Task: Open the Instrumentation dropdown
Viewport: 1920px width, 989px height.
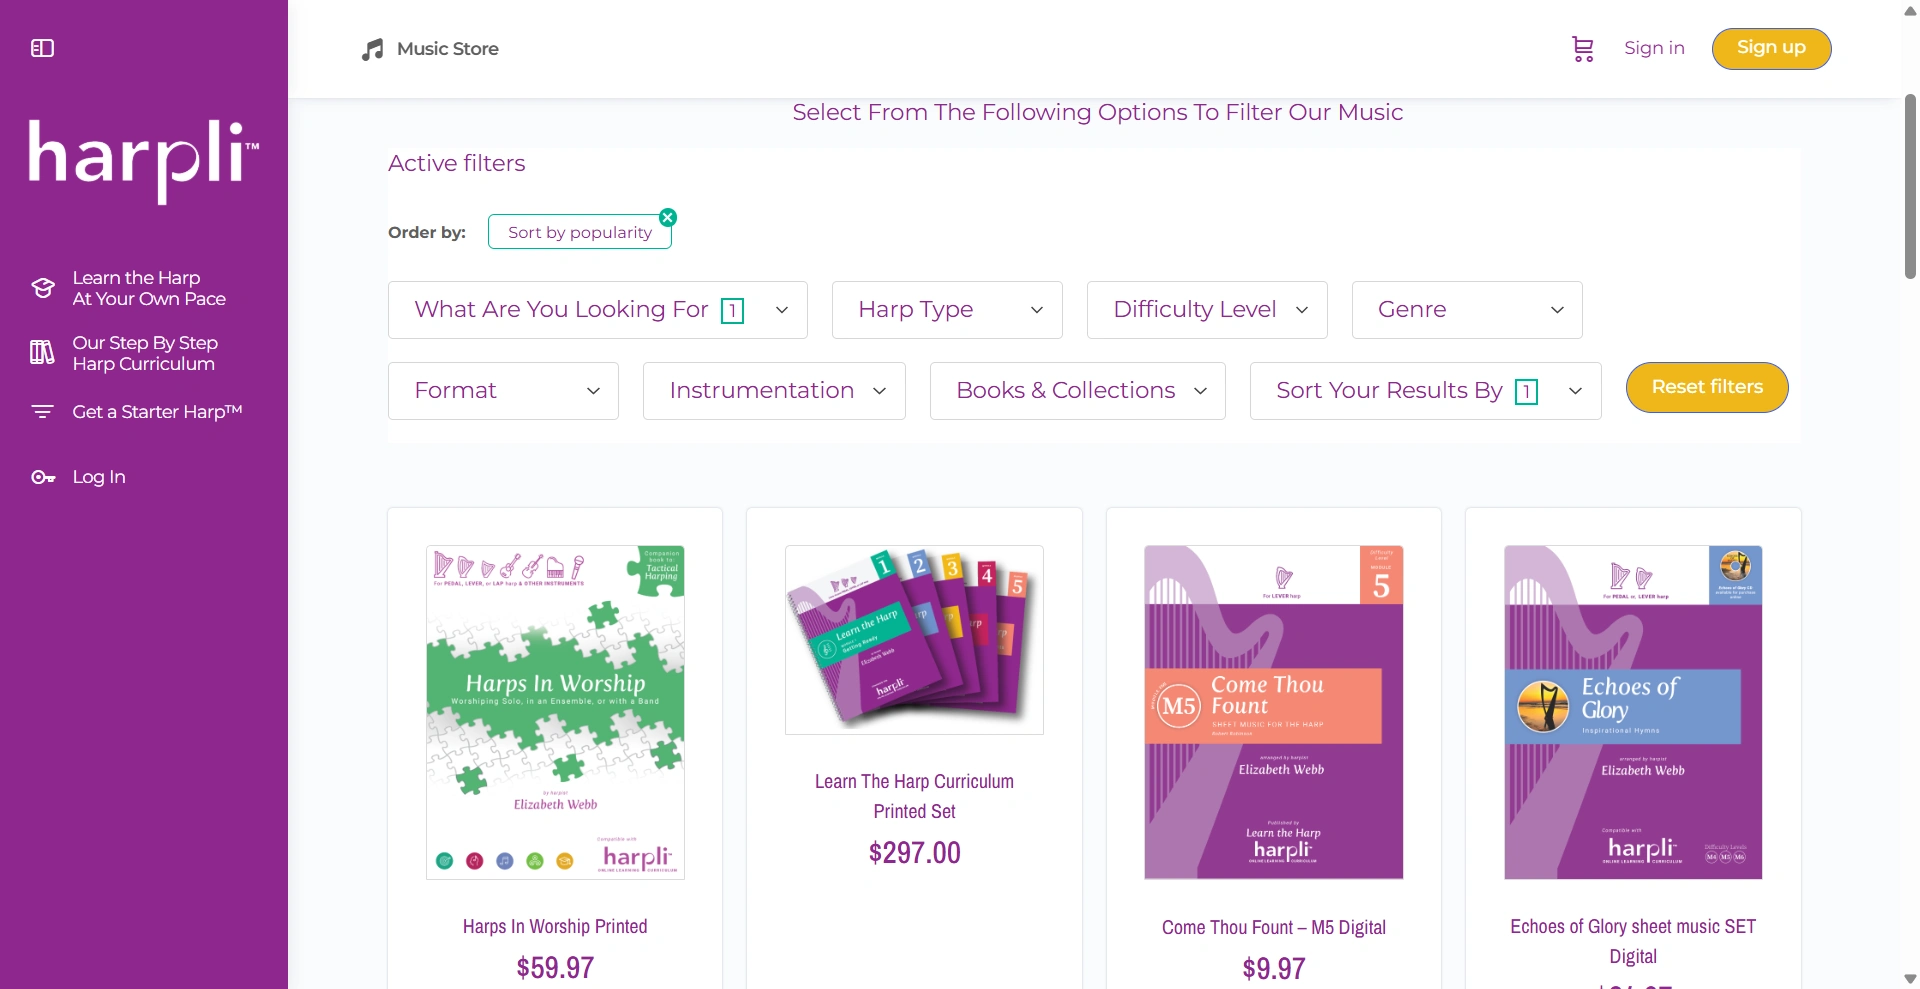Action: coord(773,391)
